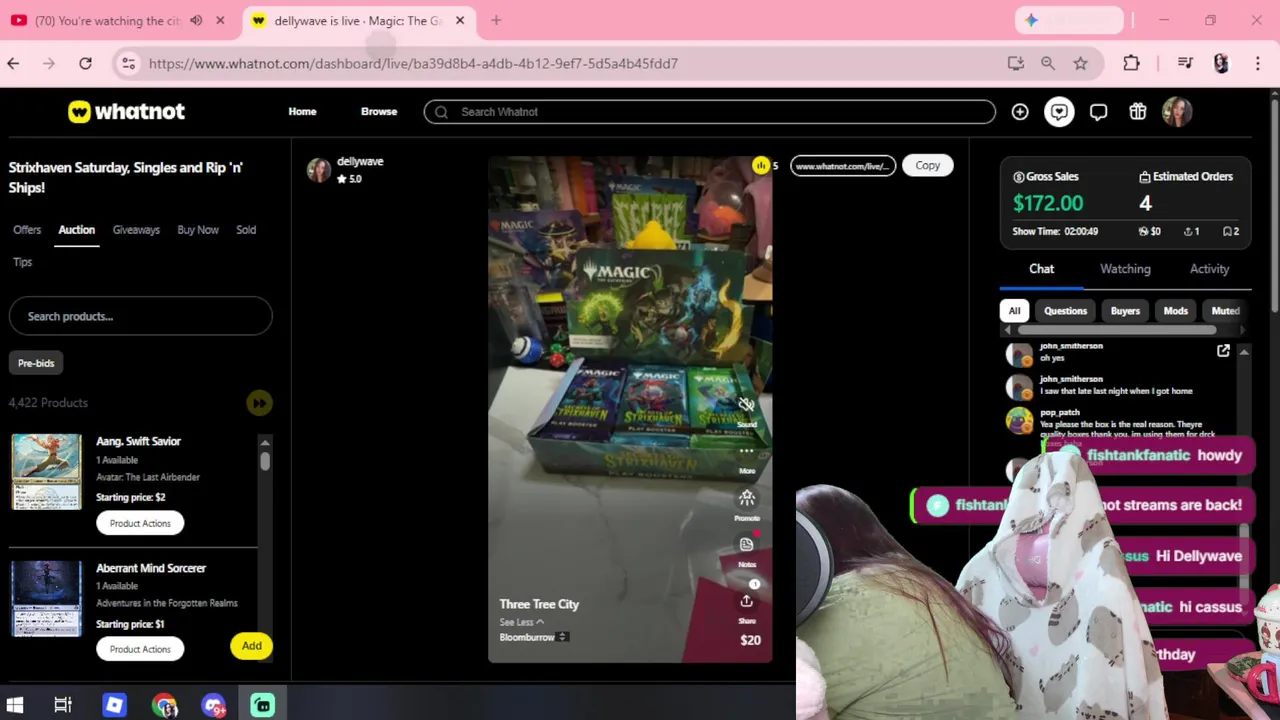Open the browser extensions puzzle icon
Viewport: 1280px width, 720px height.
(1131, 63)
